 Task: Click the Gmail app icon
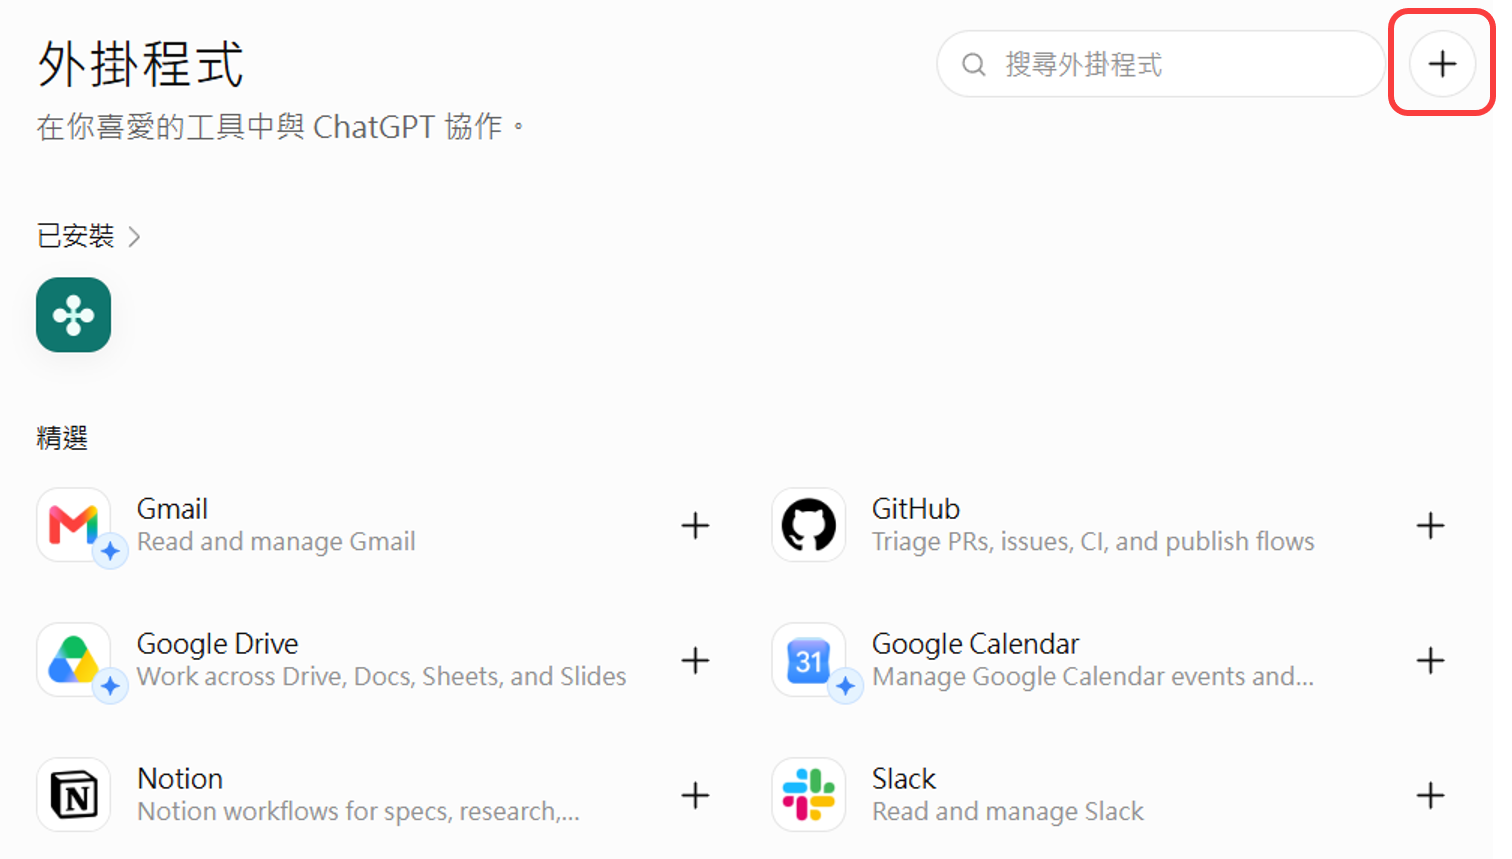[x=74, y=525]
